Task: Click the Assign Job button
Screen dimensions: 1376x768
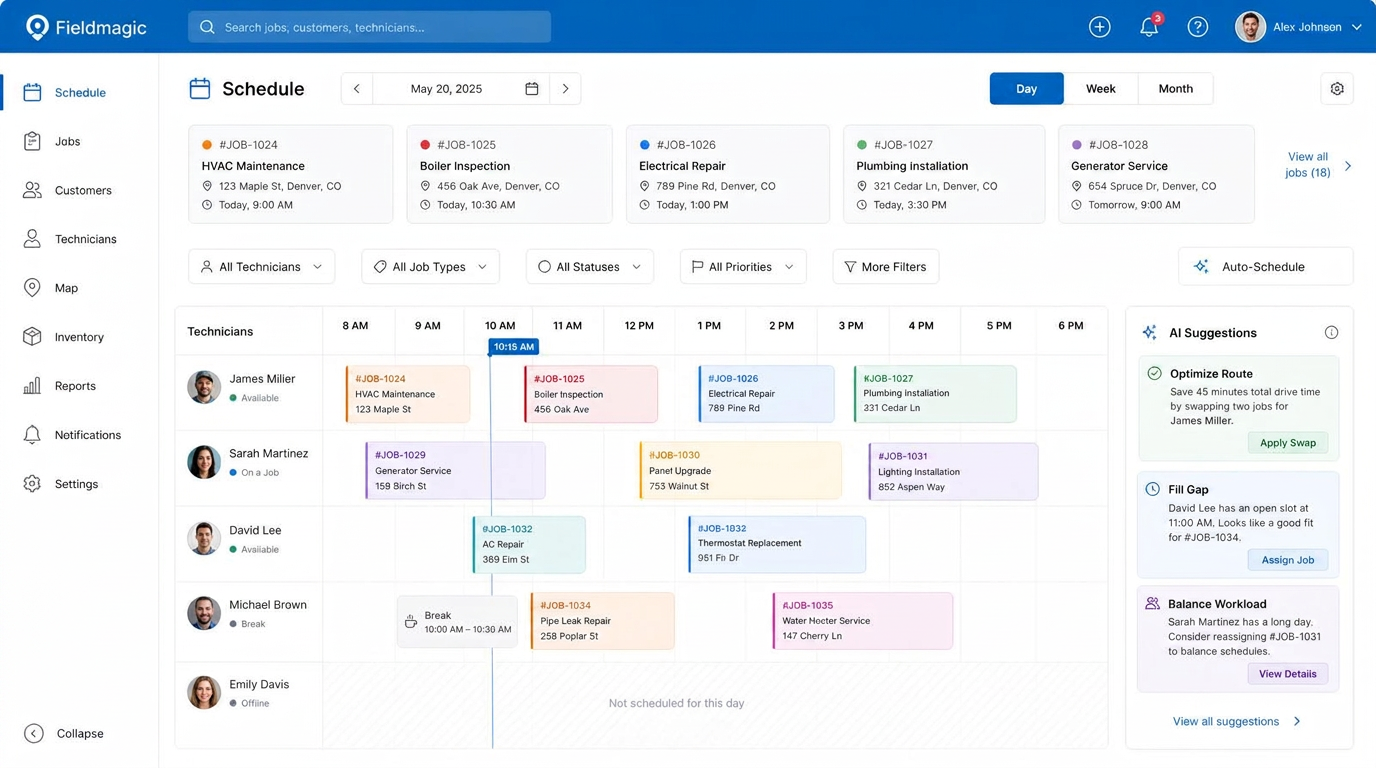Action: (1287, 560)
